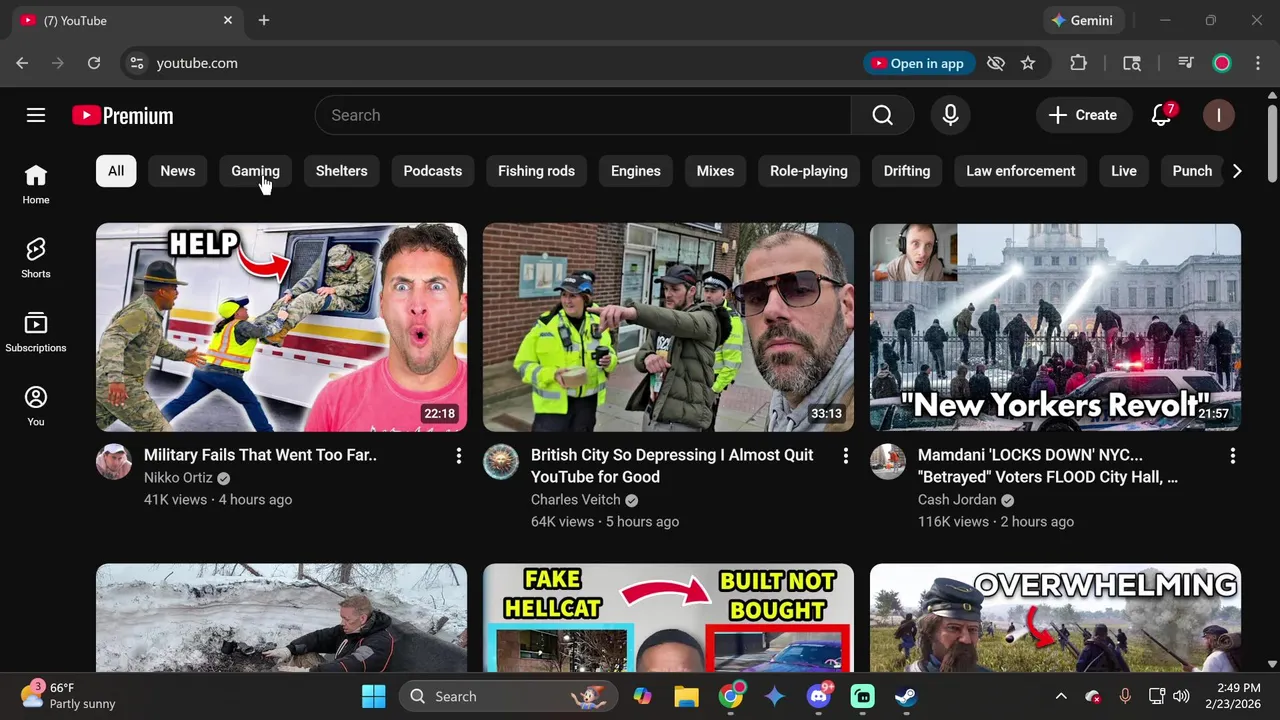Open Windows Start menu
Viewport: 1280px width, 720px height.
tap(374, 696)
